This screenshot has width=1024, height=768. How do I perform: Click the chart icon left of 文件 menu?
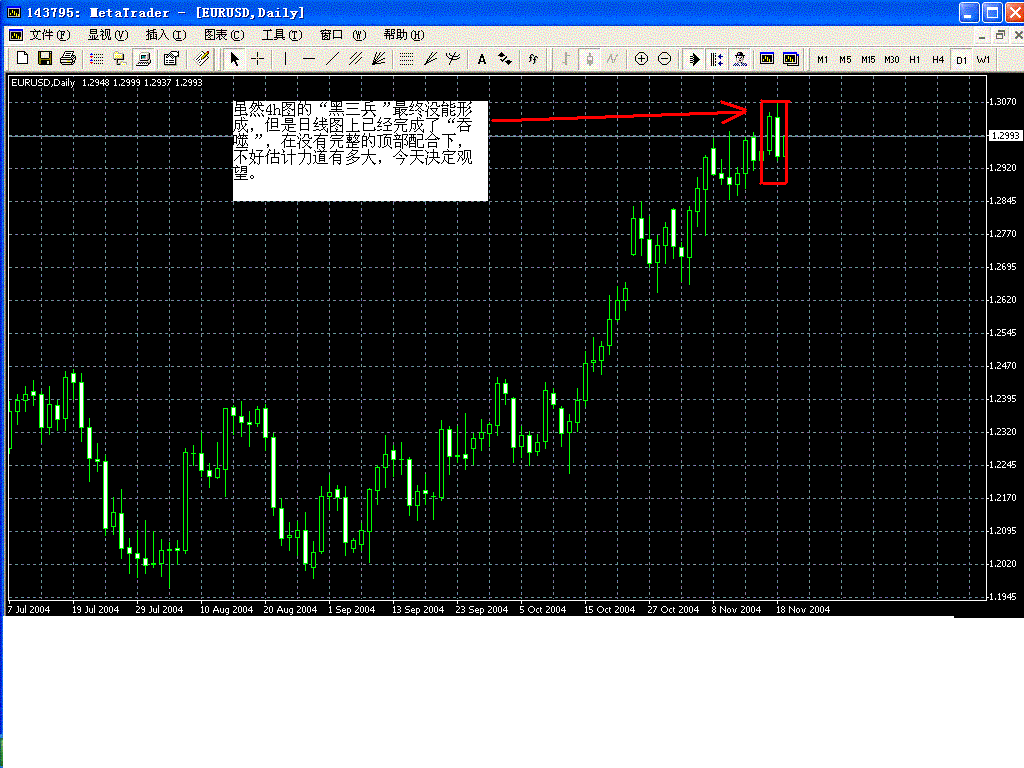click(x=16, y=35)
